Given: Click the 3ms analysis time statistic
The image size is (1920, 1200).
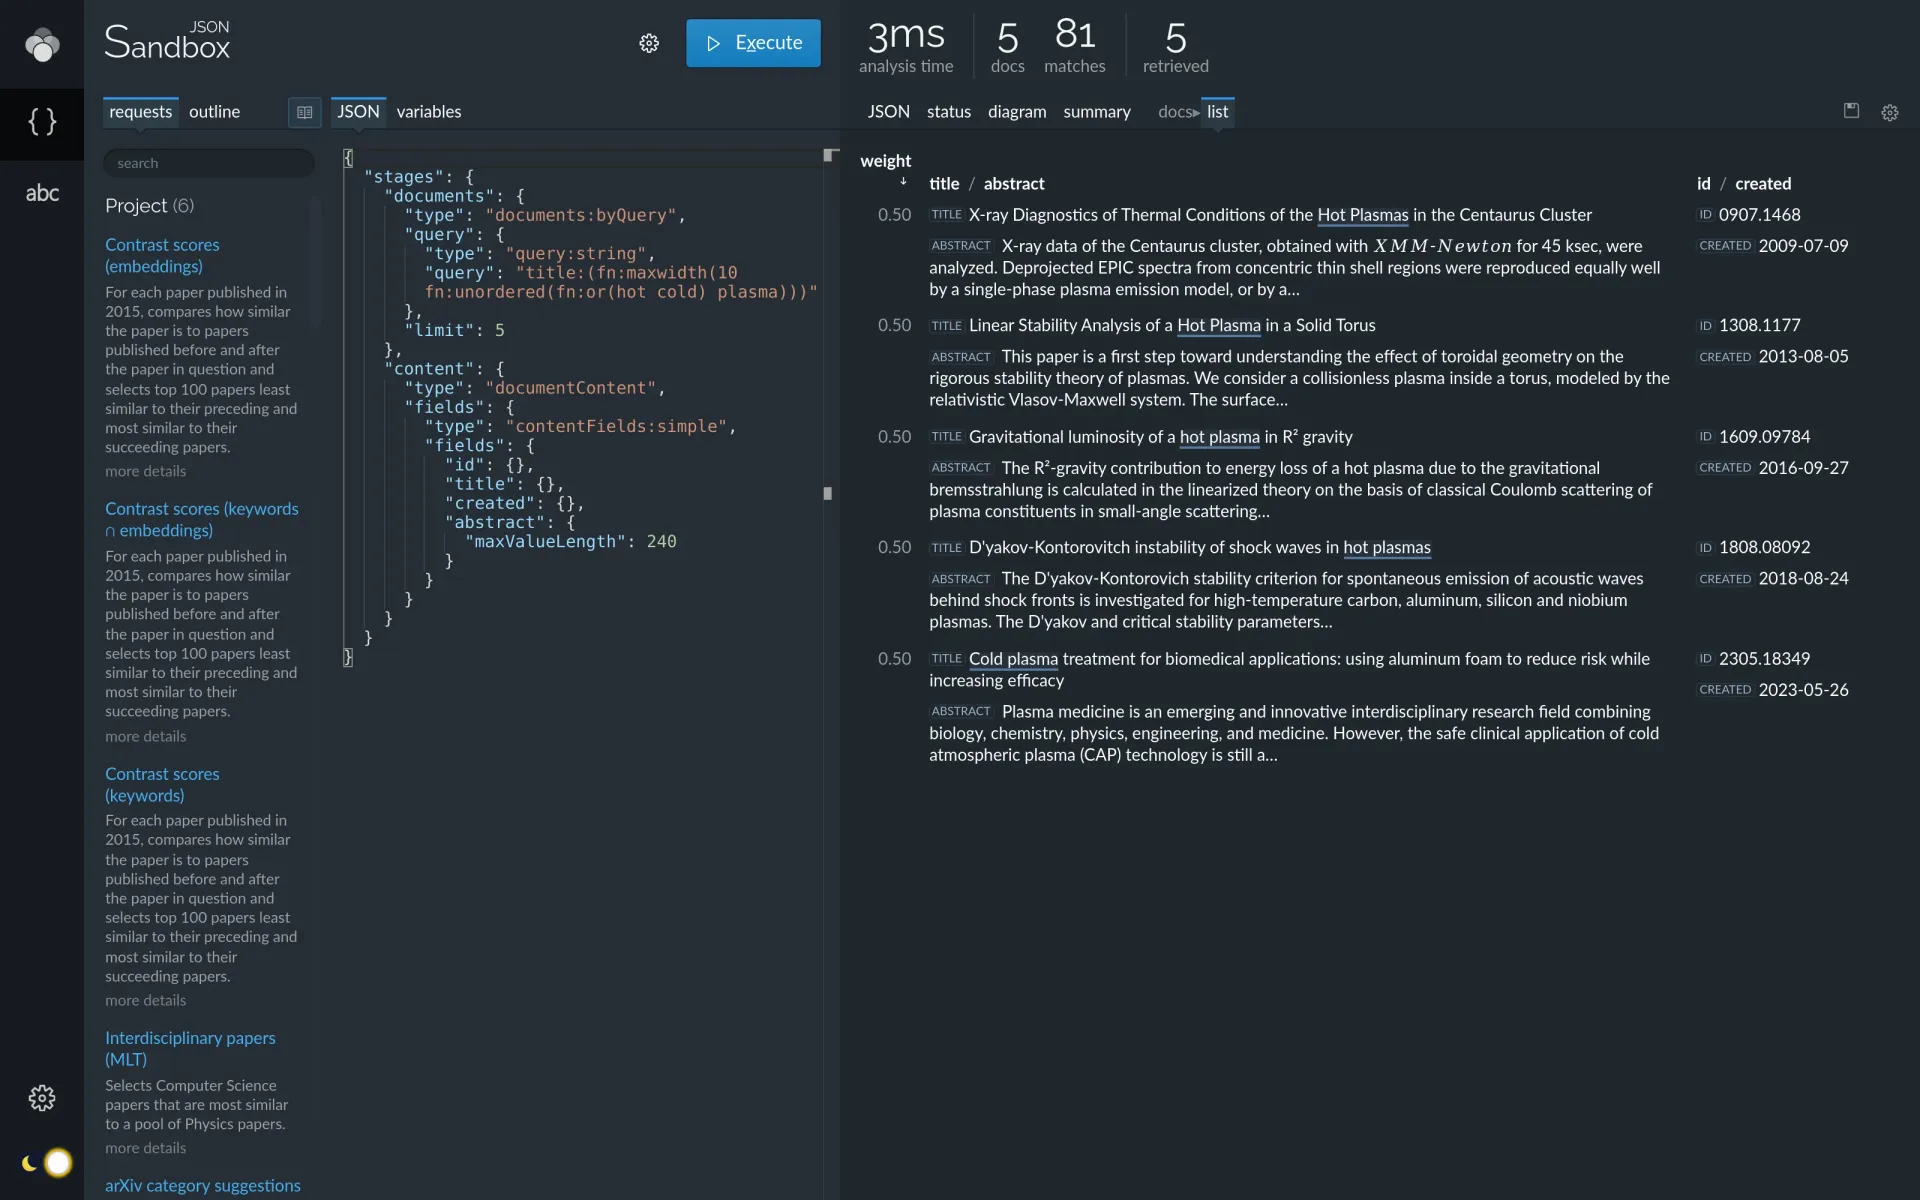Looking at the screenshot, I should coord(906,45).
